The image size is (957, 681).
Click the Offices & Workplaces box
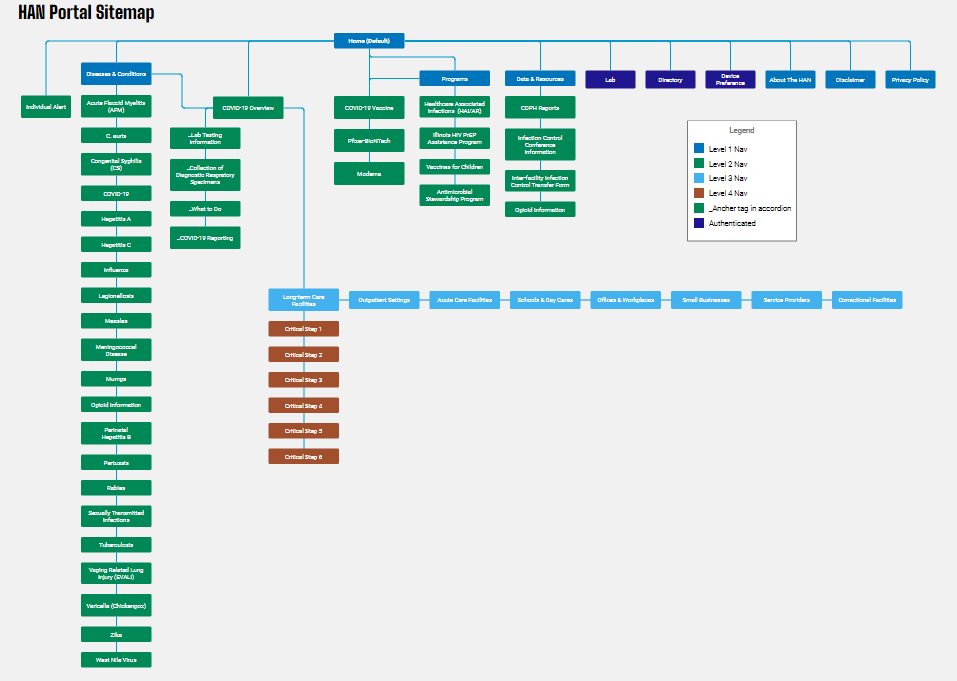(x=626, y=300)
